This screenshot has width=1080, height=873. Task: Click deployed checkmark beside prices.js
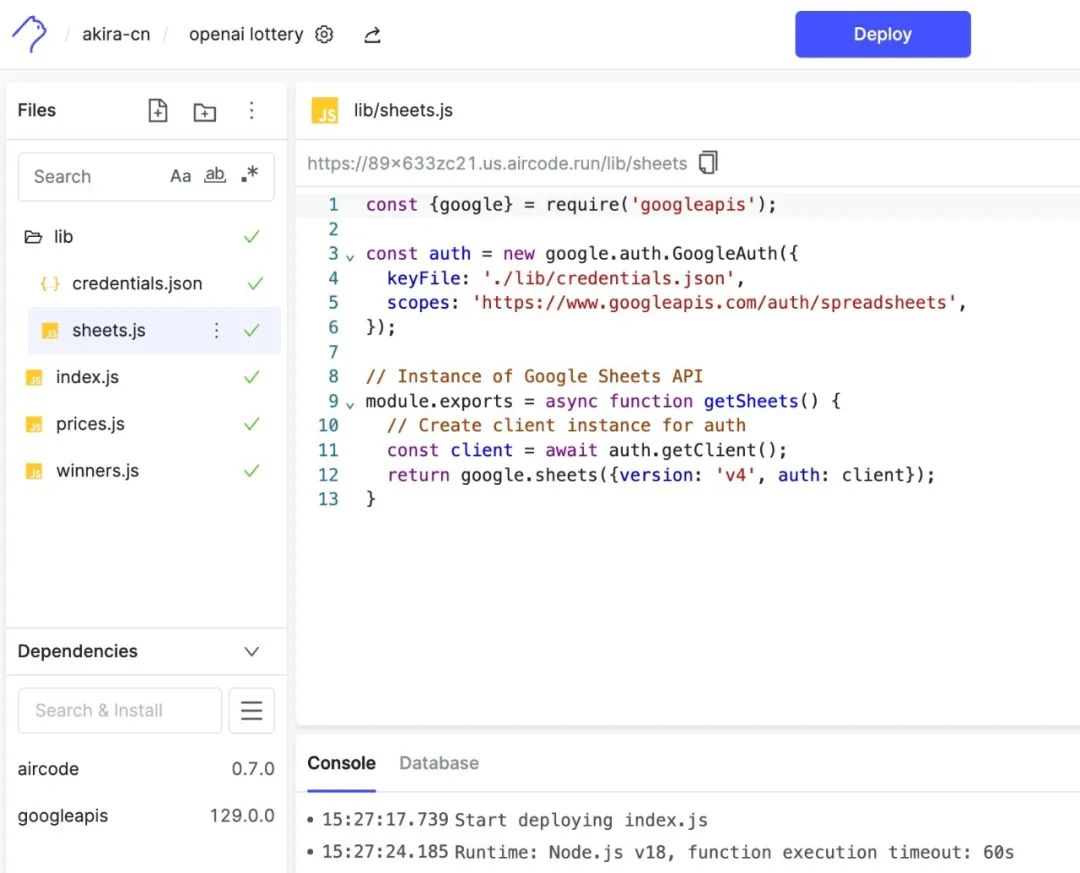click(252, 424)
